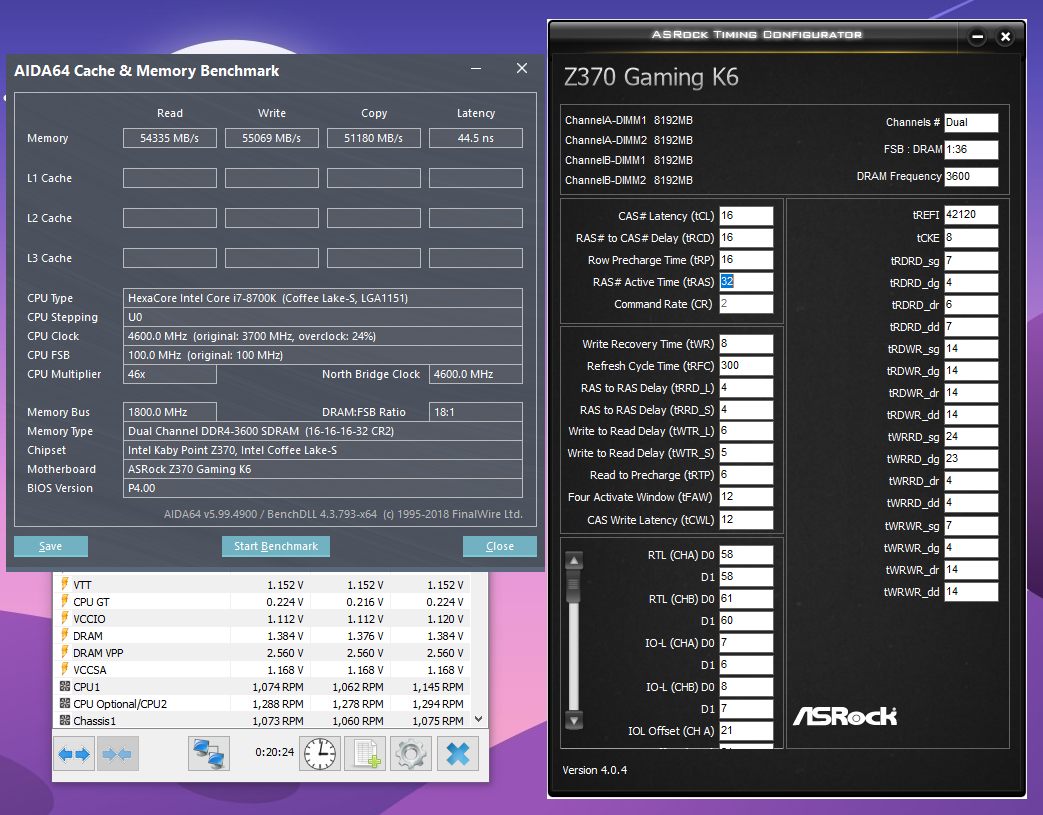
Task: Click the Memory Latency result 44.5 ns
Action: pos(476,138)
